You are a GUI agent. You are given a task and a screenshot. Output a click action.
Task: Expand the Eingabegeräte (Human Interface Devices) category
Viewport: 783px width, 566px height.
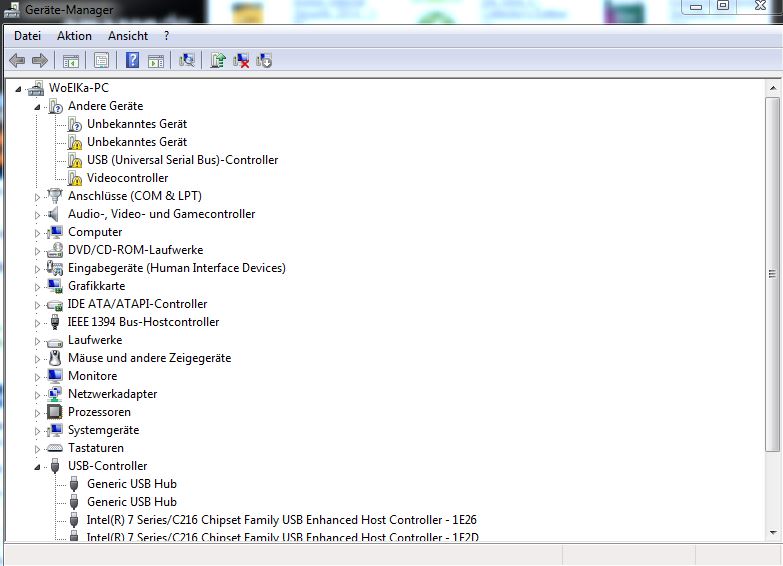click(37, 269)
